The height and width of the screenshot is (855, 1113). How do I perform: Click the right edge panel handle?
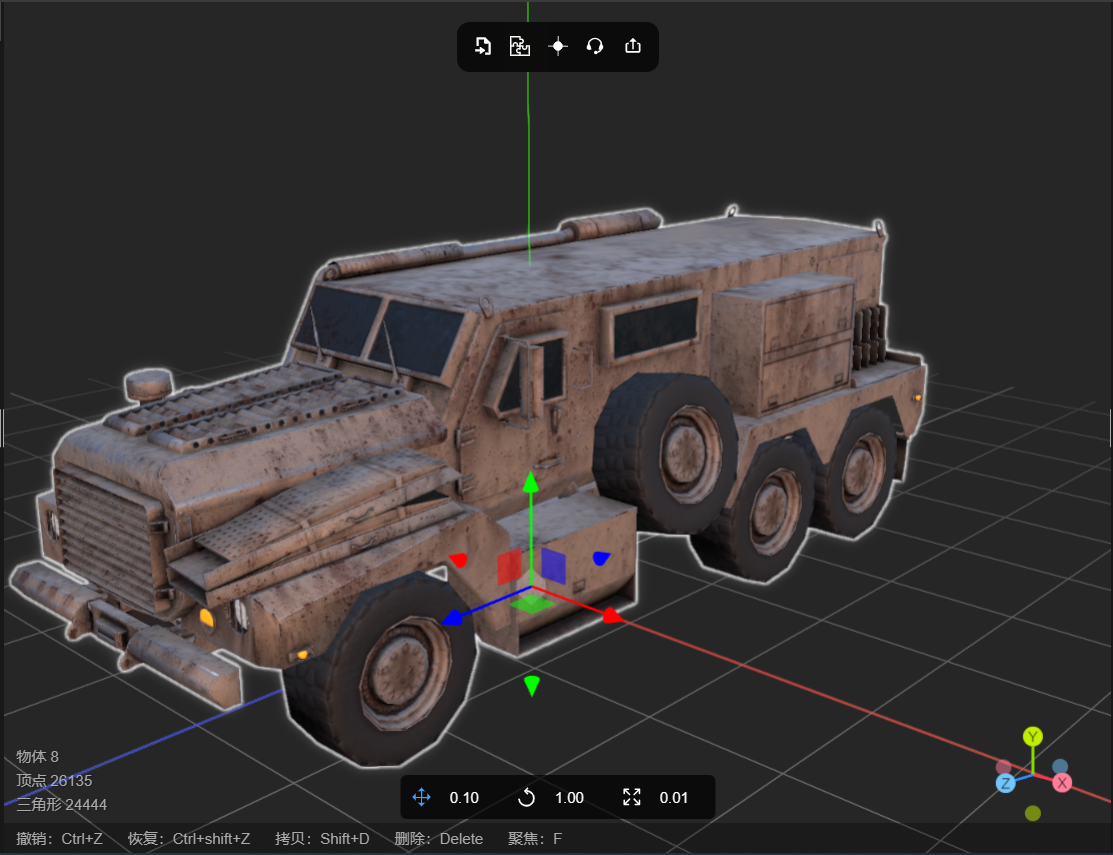point(1110,428)
